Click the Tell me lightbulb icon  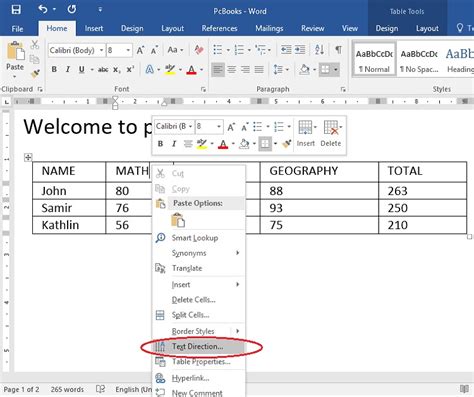click(x=460, y=28)
